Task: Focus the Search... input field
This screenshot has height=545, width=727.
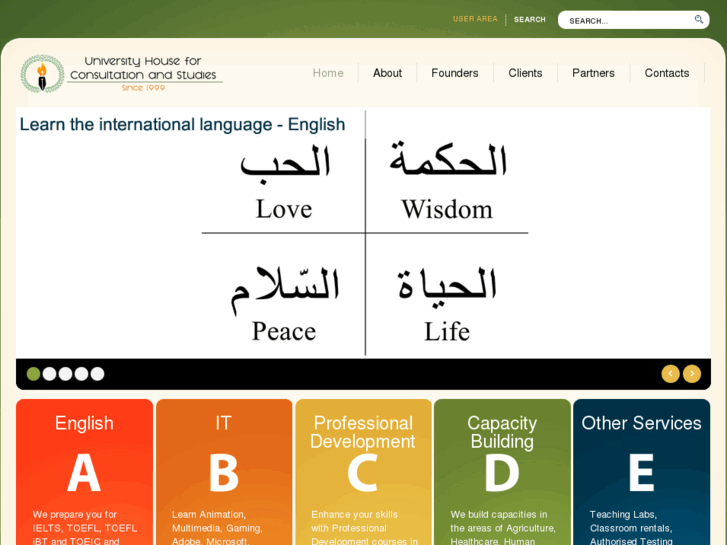Action: pyautogui.click(x=633, y=20)
